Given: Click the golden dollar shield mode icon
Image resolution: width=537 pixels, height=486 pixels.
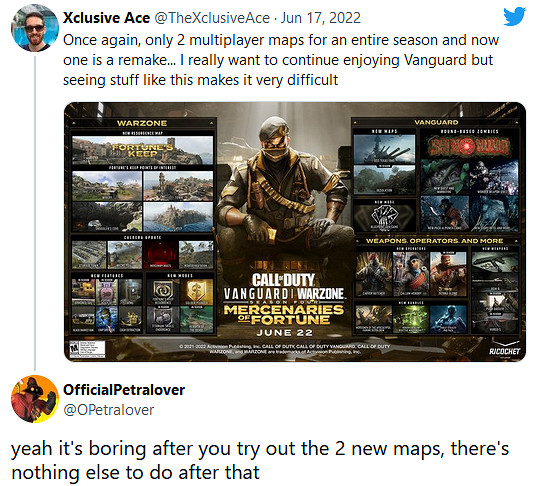Looking at the screenshot, I should [x=197, y=292].
